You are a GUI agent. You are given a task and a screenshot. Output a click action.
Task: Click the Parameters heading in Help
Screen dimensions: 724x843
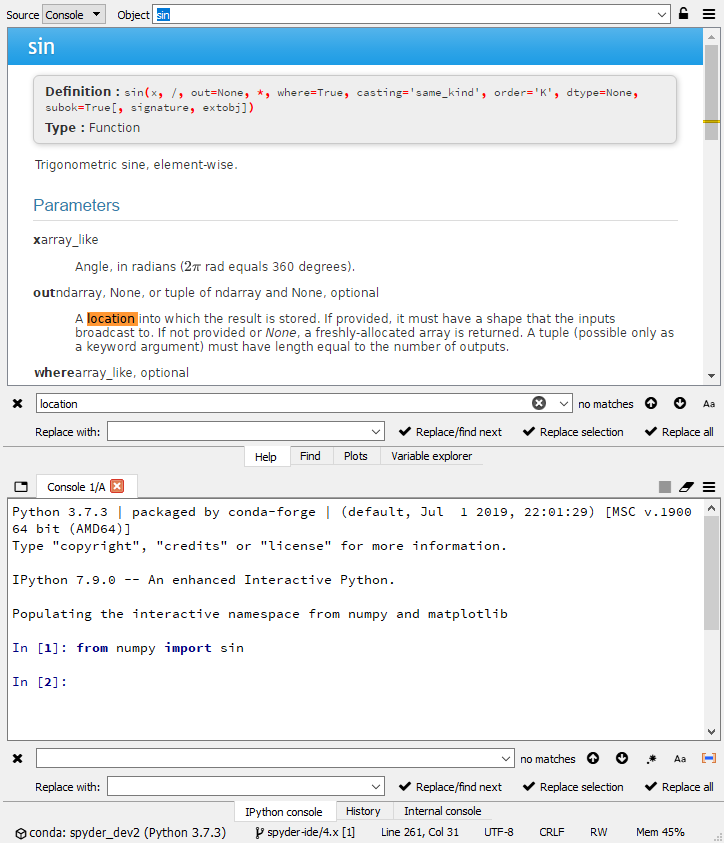[76, 205]
